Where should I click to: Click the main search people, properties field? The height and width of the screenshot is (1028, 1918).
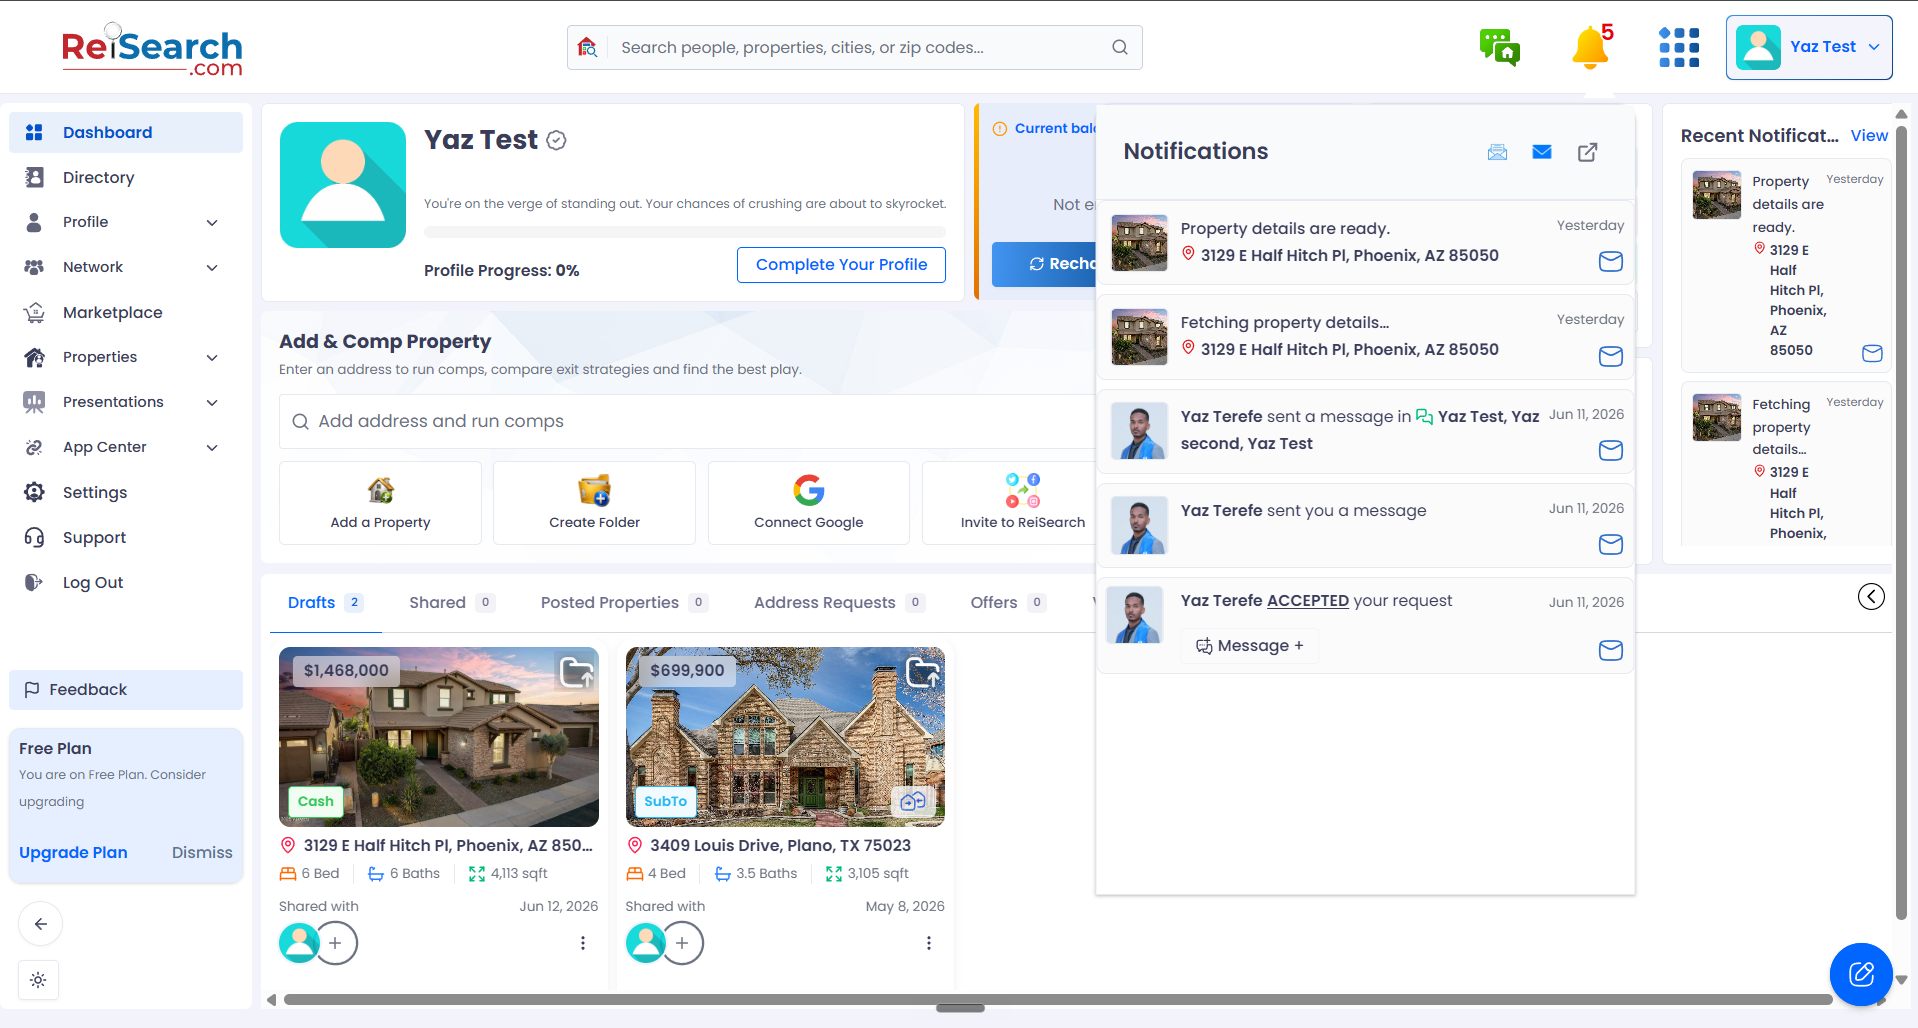855,47
